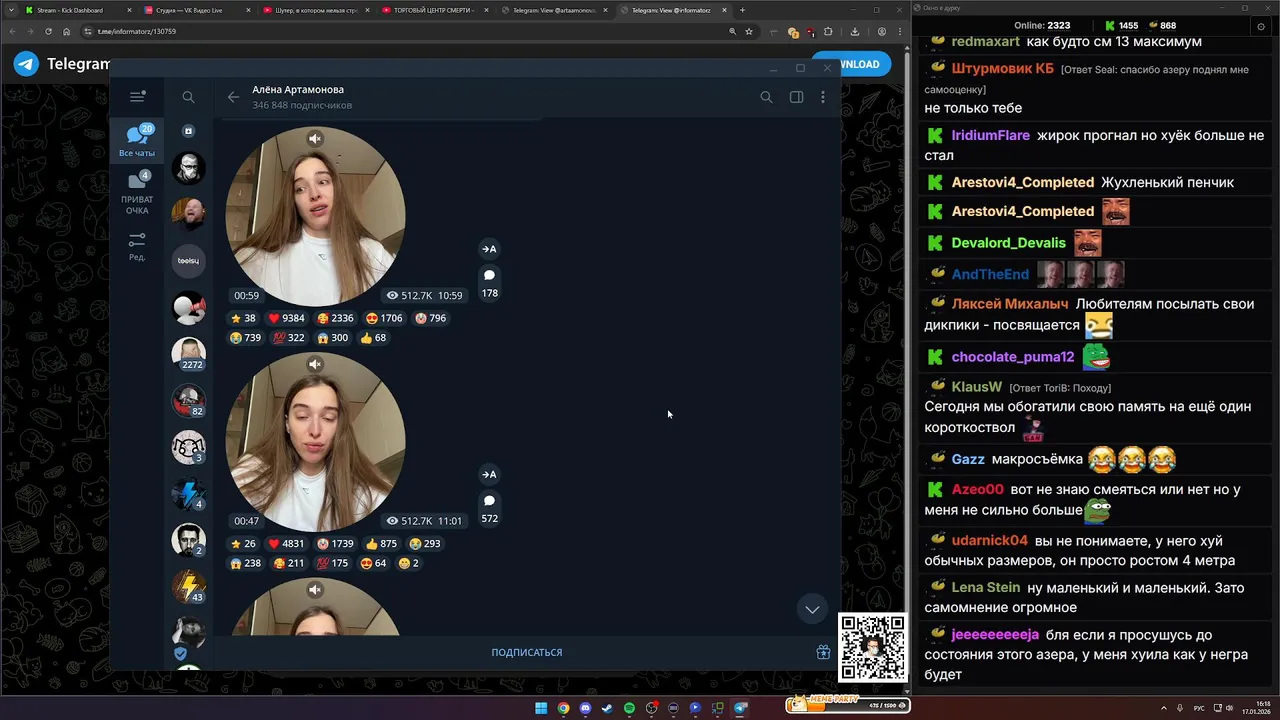Open Discord from the taskbar
Screen dimensions: 1280x720
coord(585,708)
